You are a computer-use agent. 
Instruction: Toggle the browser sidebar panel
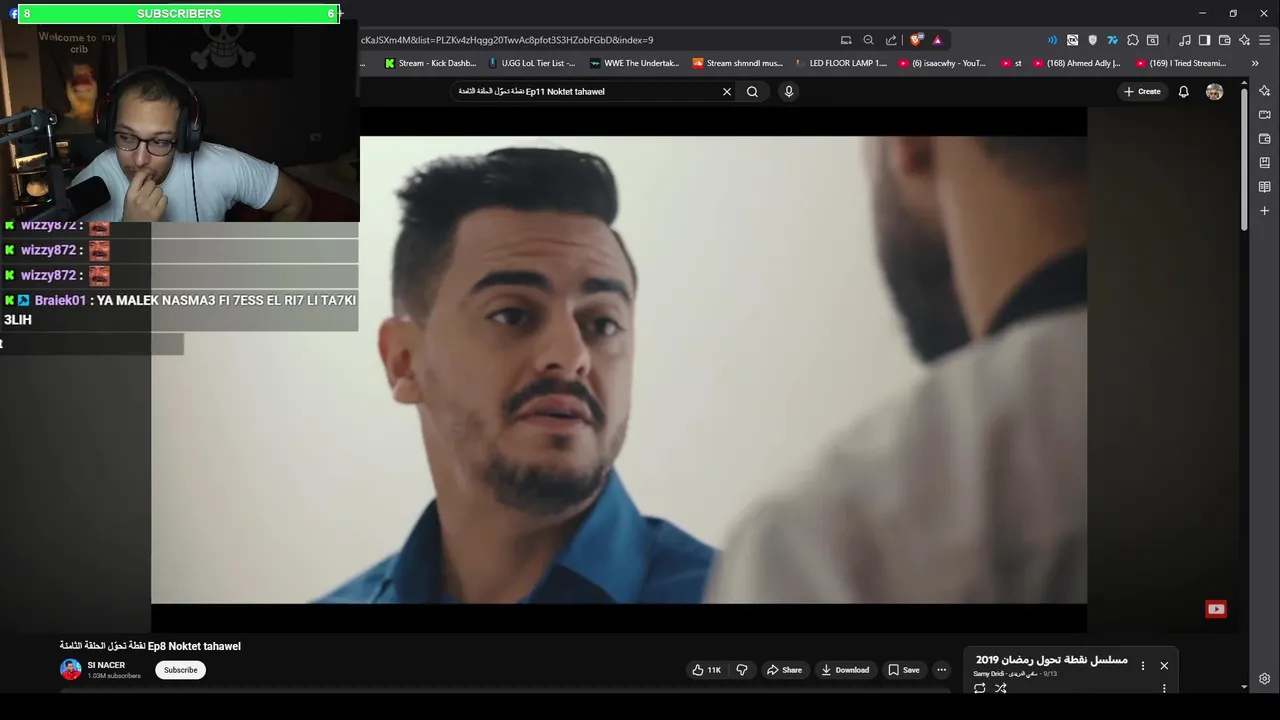[1204, 40]
